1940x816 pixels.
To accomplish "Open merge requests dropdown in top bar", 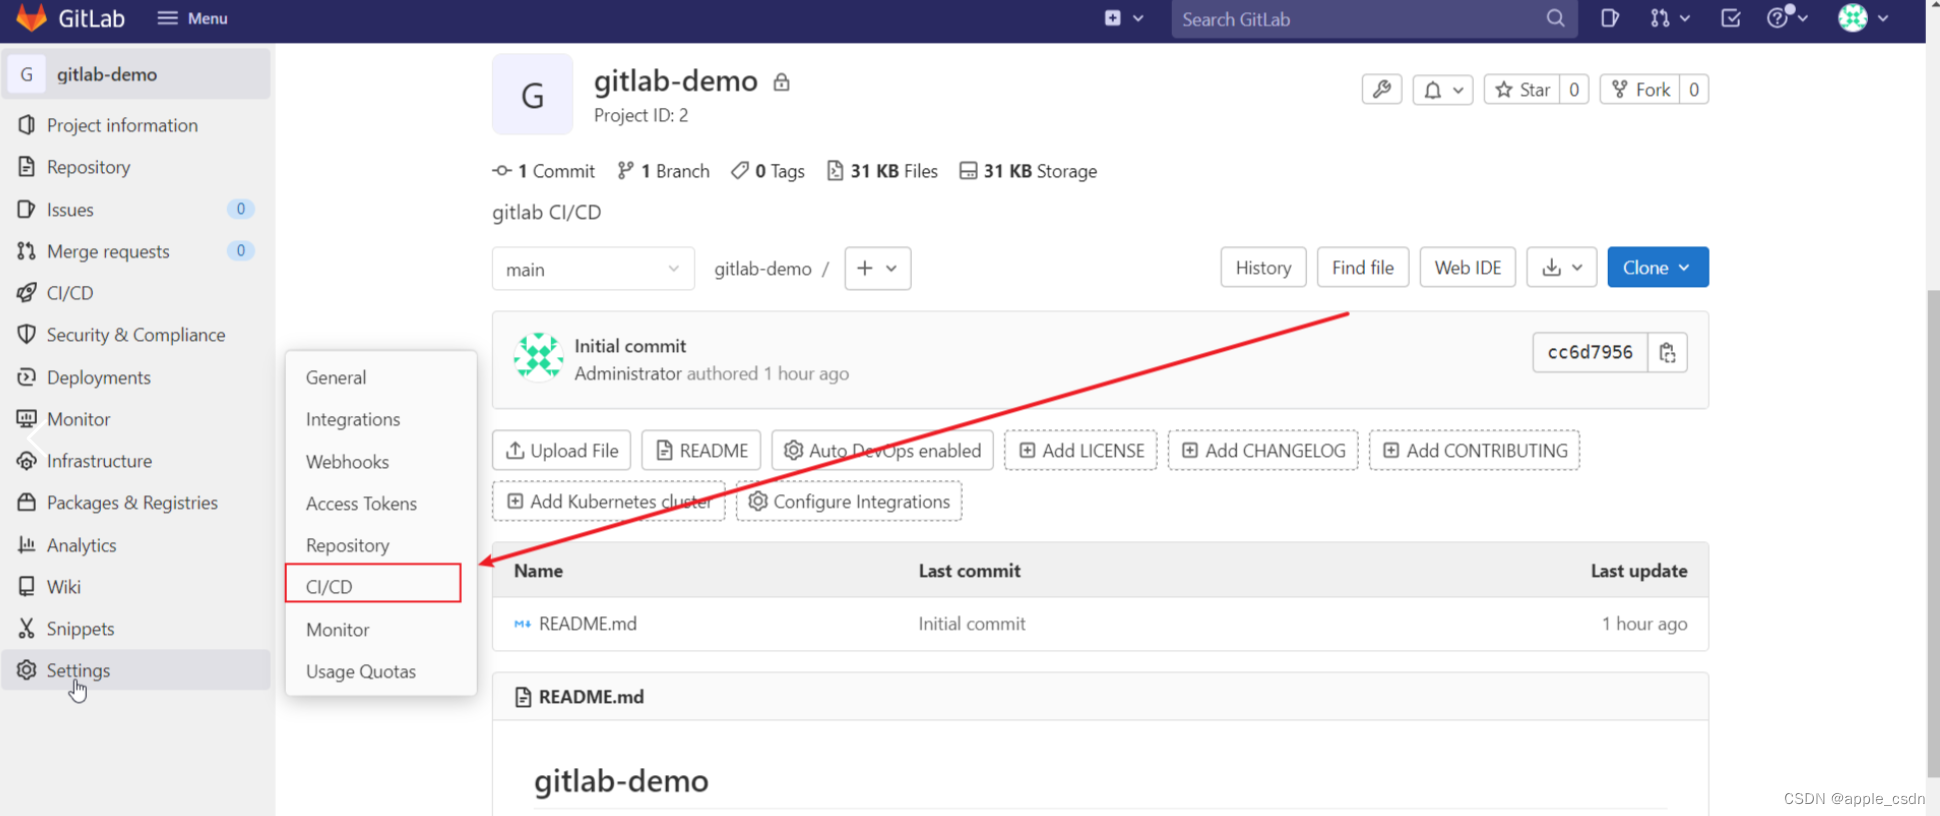I will [x=1669, y=18].
